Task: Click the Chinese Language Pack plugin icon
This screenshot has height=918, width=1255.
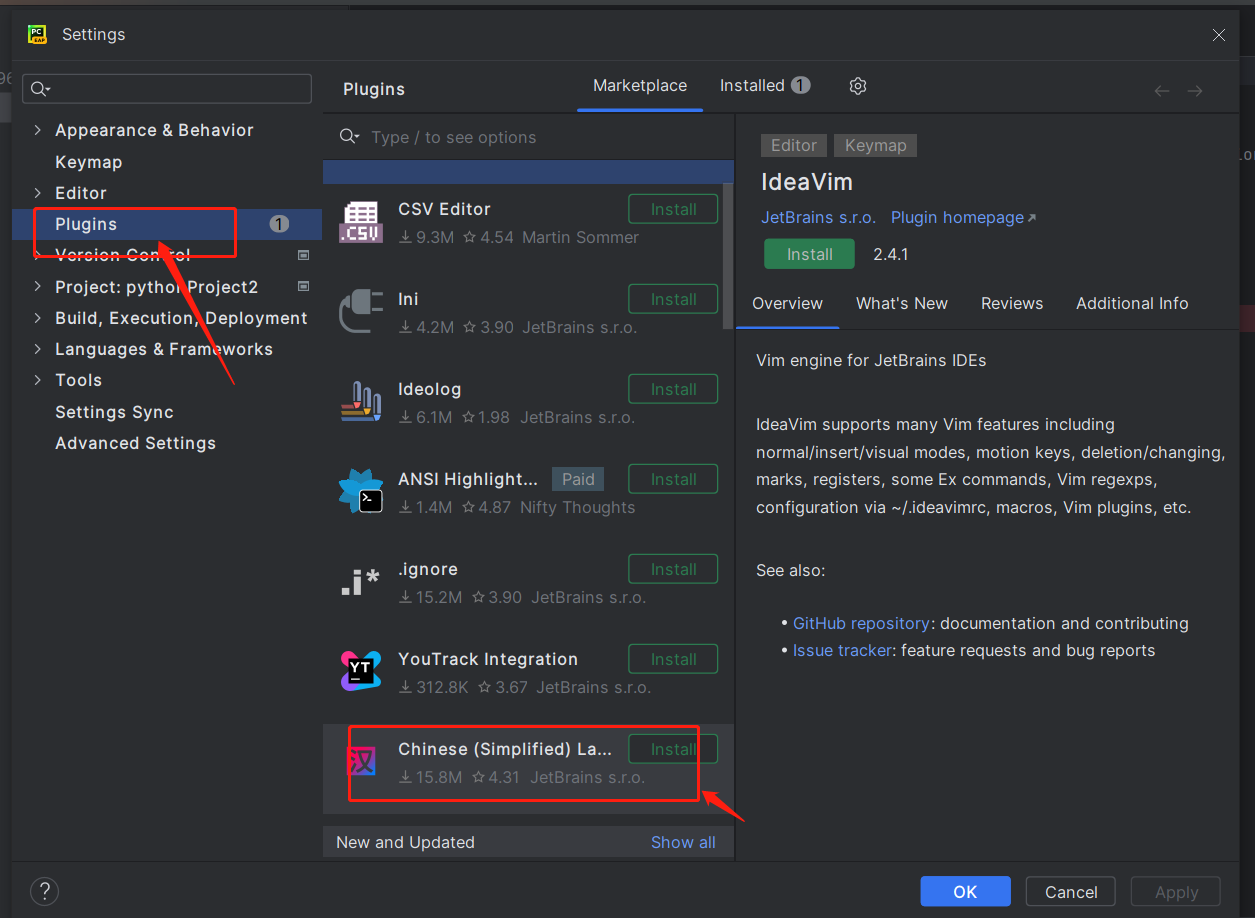Action: click(361, 762)
